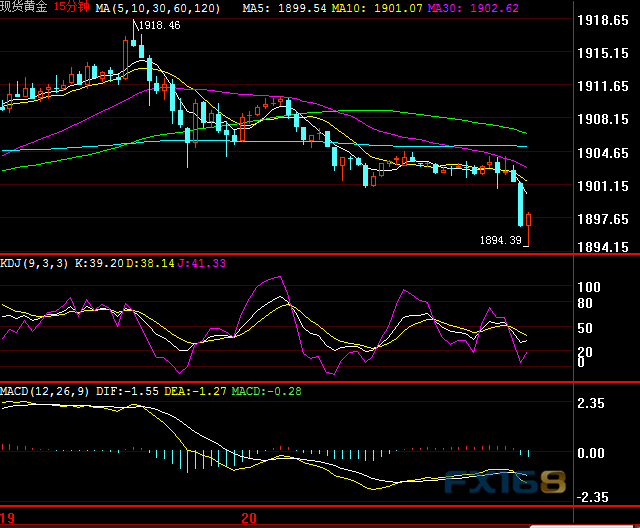This screenshot has width=640, height=528.
Task: Click the K:39.20 value in KDJ panel
Action: pyautogui.click(x=104, y=263)
